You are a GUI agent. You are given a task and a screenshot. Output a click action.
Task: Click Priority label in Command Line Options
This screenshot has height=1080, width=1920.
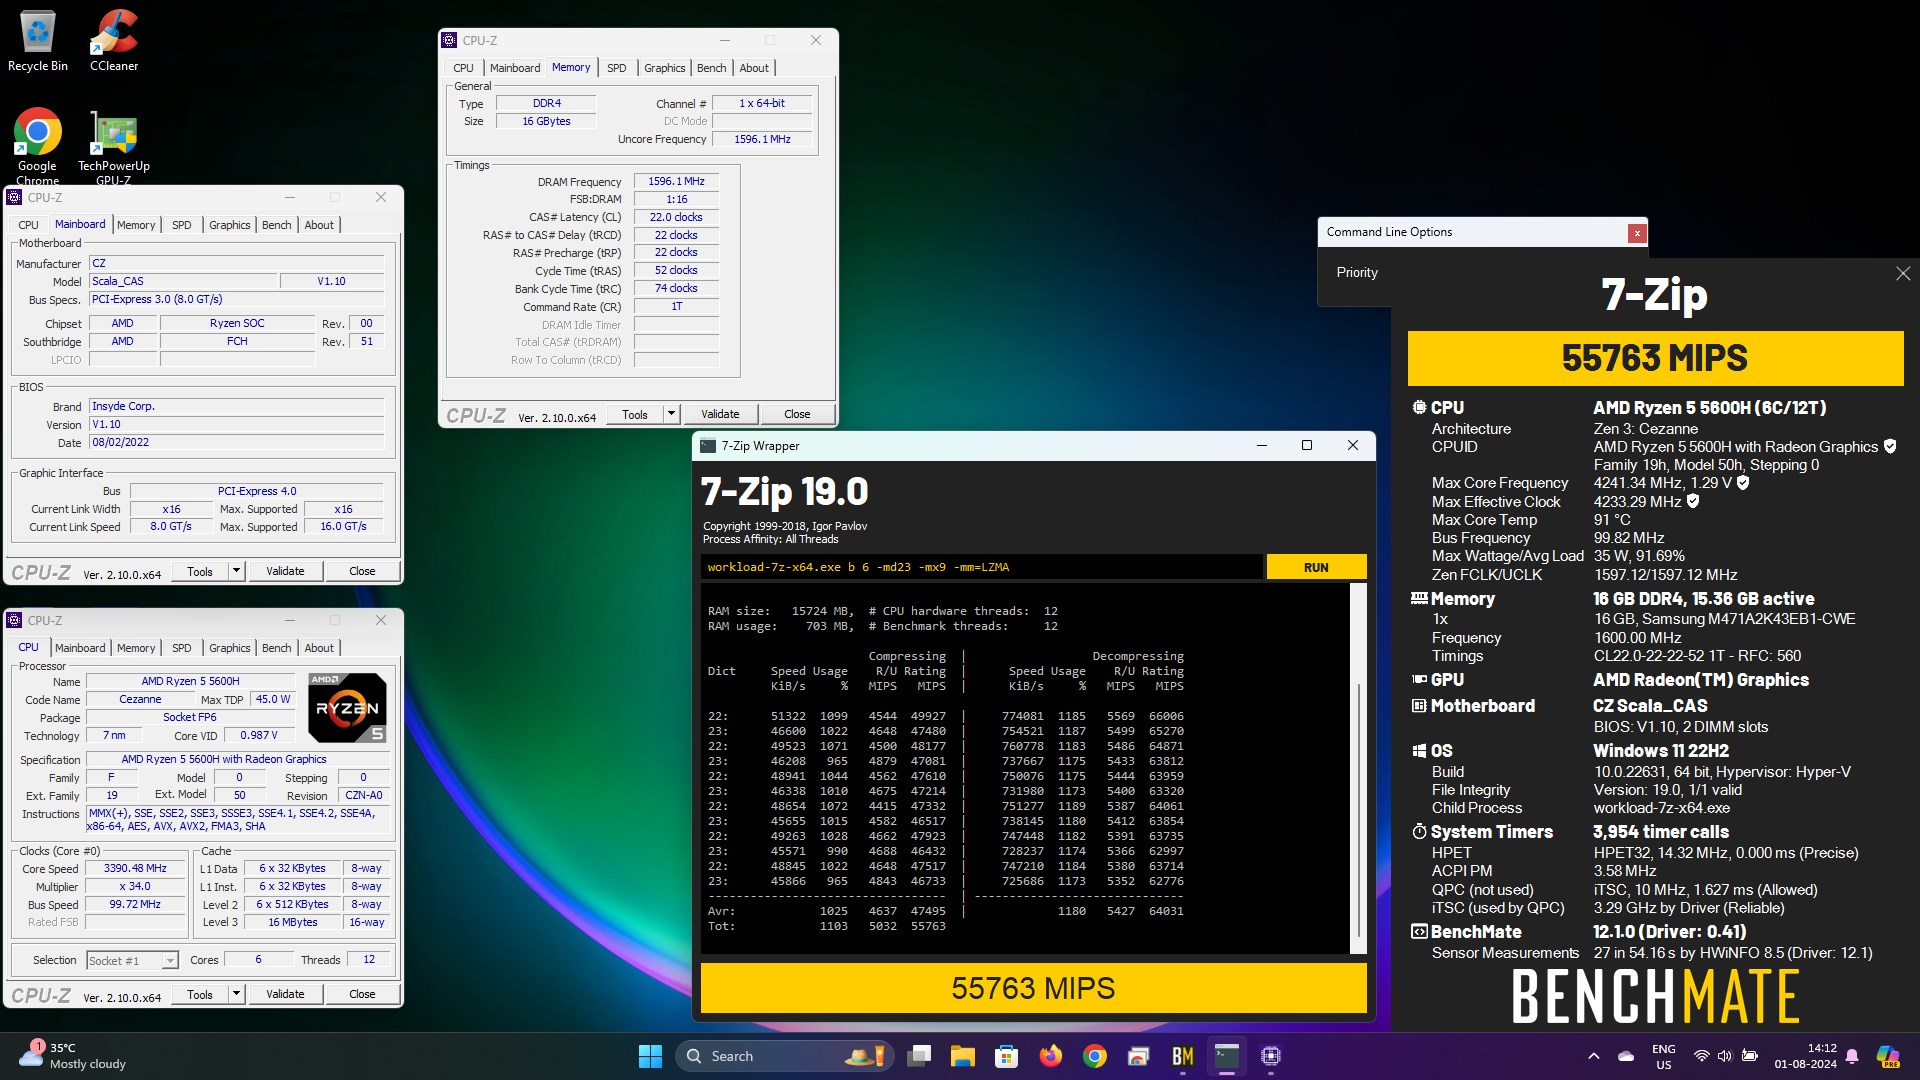pos(1357,272)
